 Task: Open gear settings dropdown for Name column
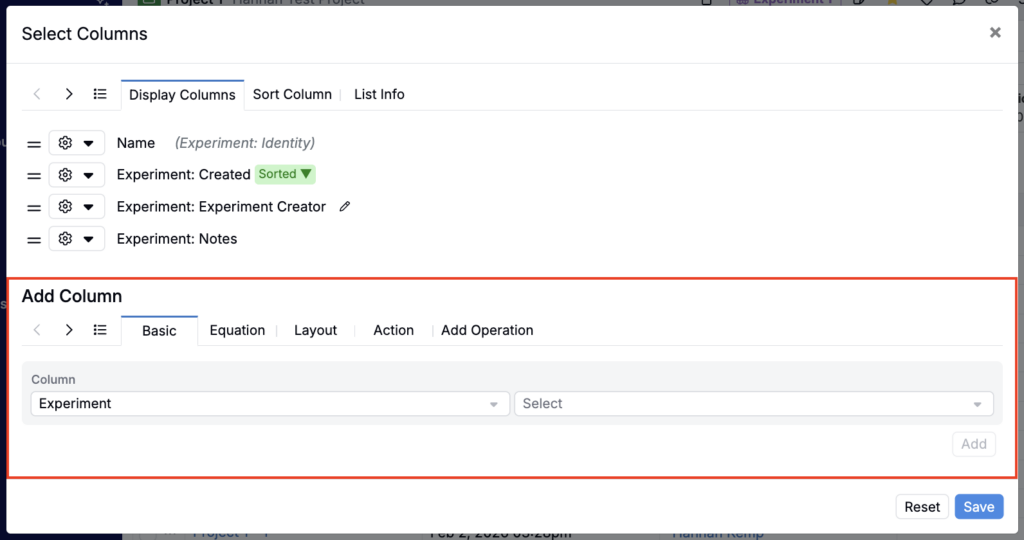click(x=77, y=144)
